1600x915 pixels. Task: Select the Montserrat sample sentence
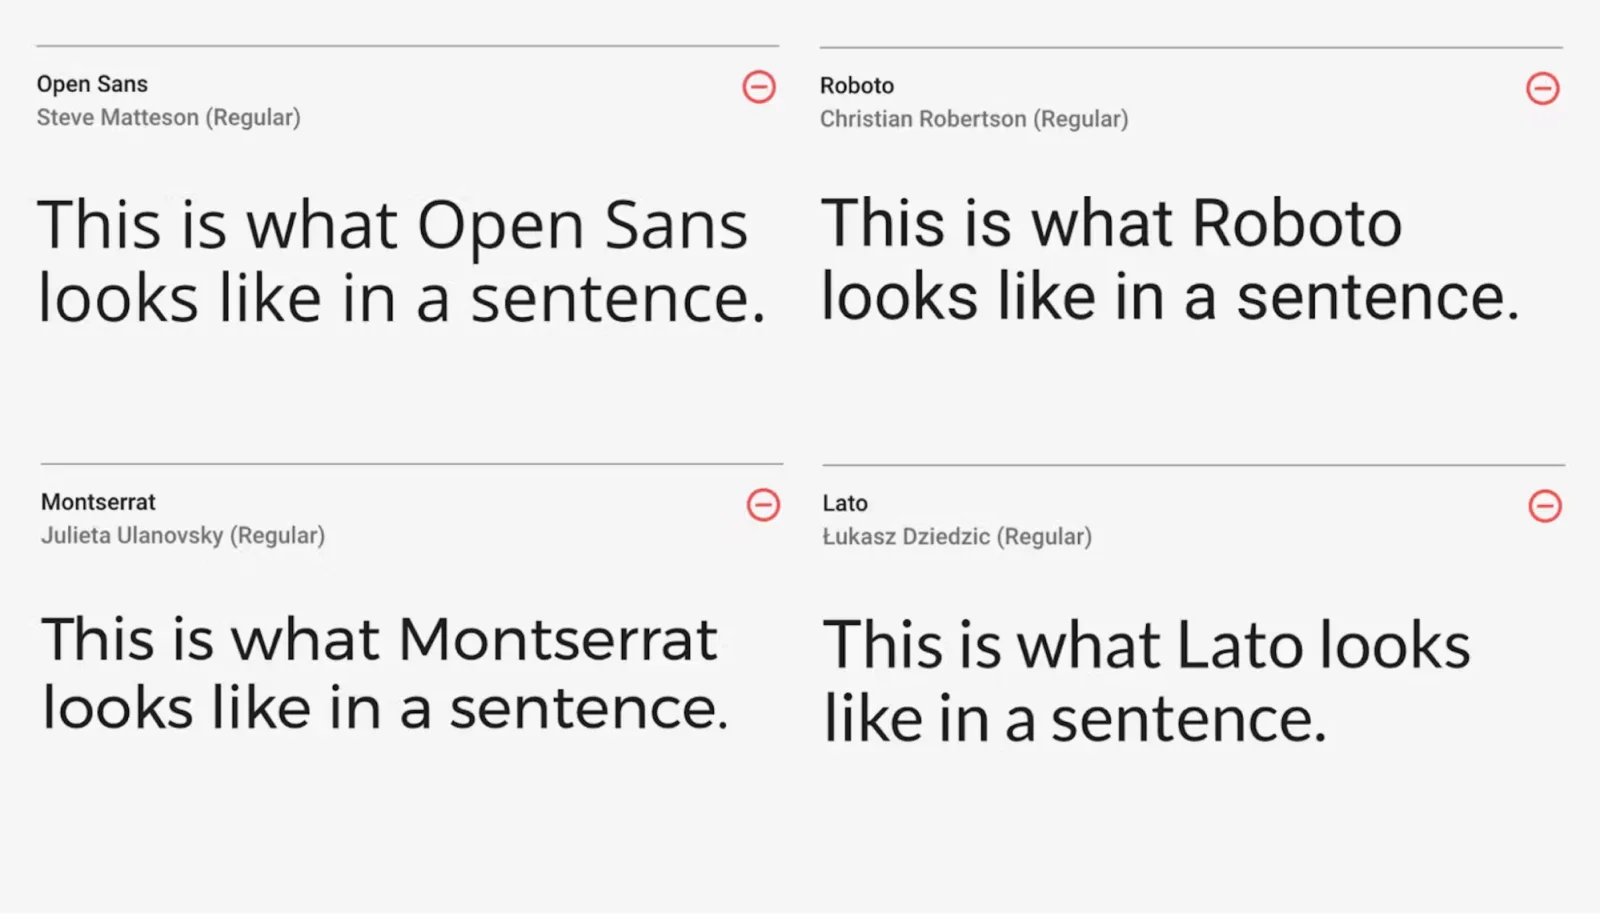[384, 674]
